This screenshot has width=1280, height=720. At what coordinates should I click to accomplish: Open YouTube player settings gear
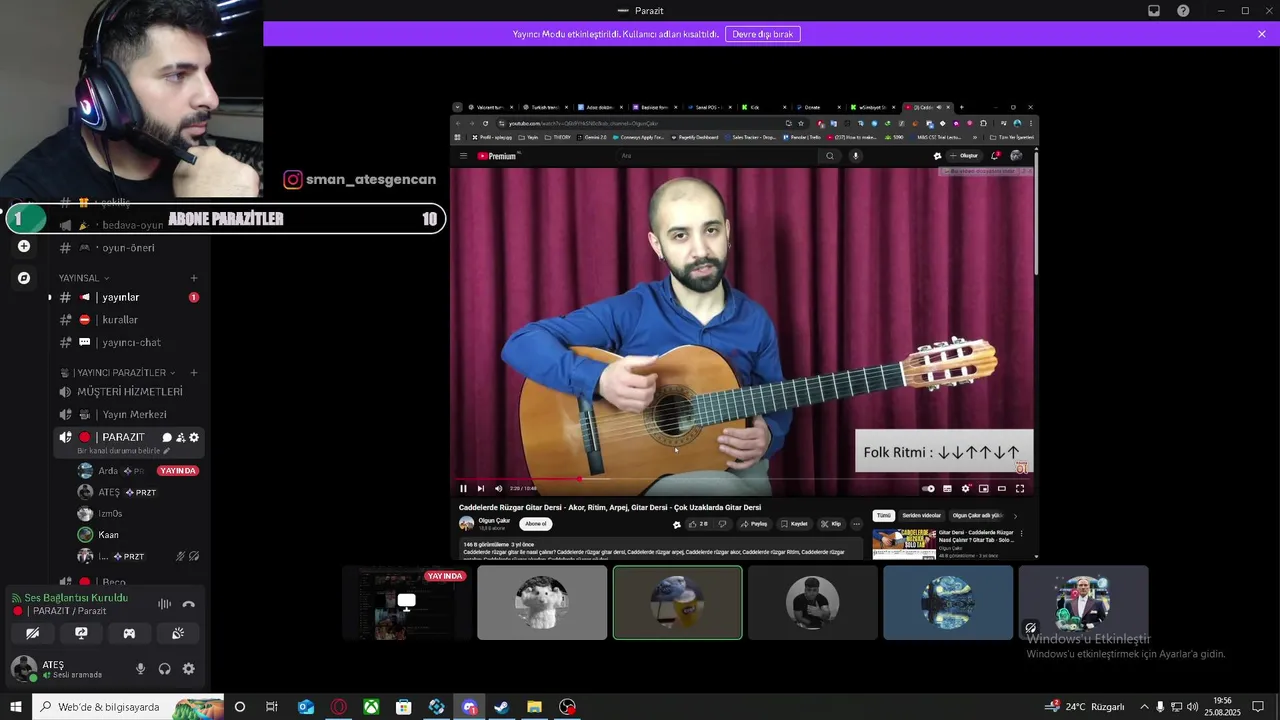point(965,488)
